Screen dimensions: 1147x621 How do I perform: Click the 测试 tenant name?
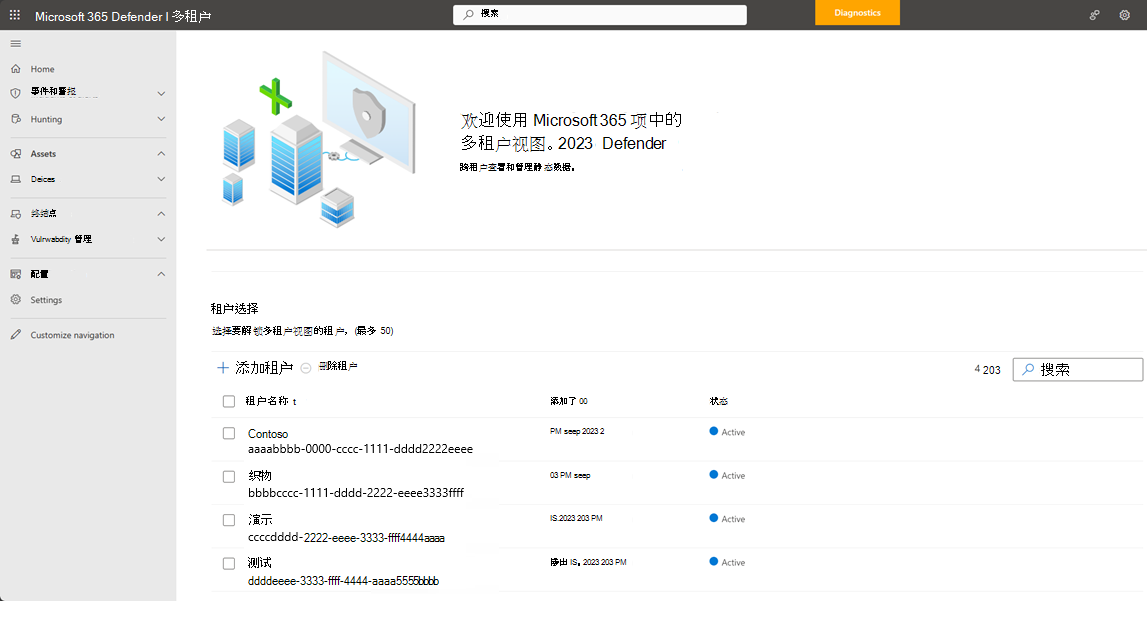click(x=260, y=563)
